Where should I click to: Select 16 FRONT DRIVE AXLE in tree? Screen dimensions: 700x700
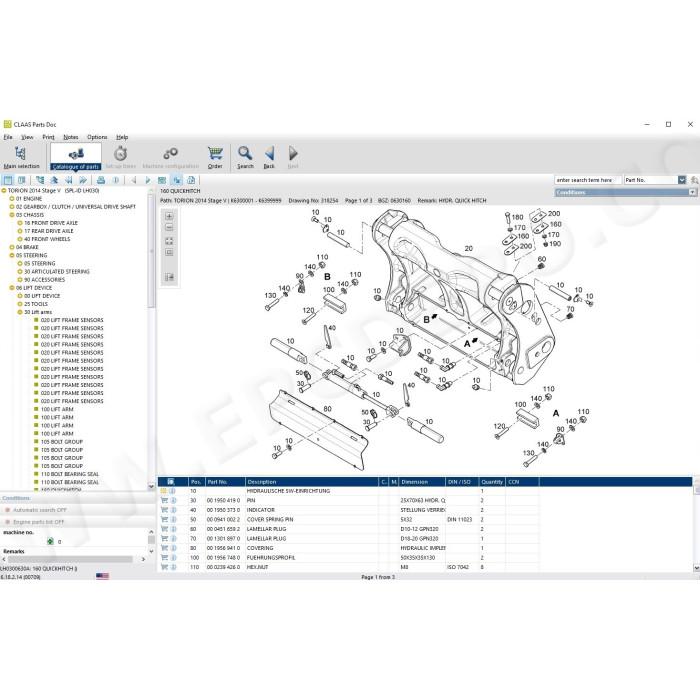pos(51,223)
